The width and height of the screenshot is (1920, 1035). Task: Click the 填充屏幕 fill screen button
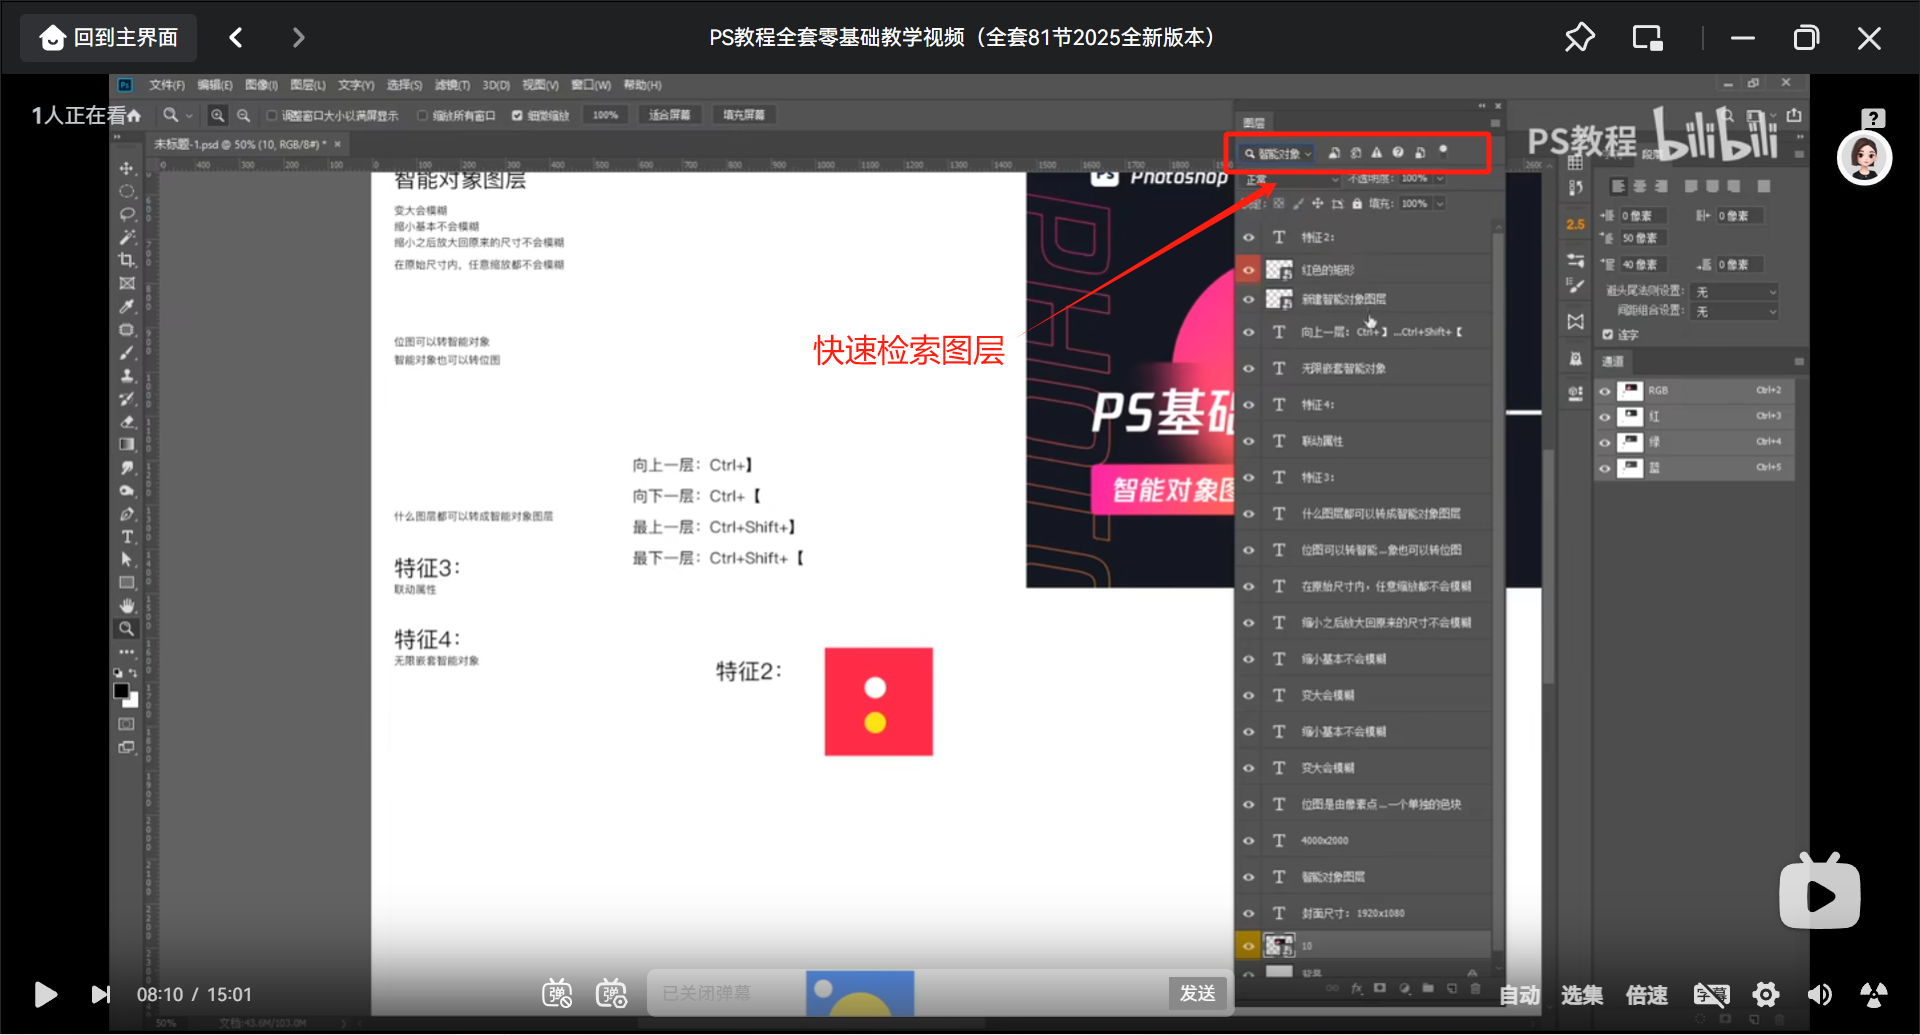pos(744,116)
